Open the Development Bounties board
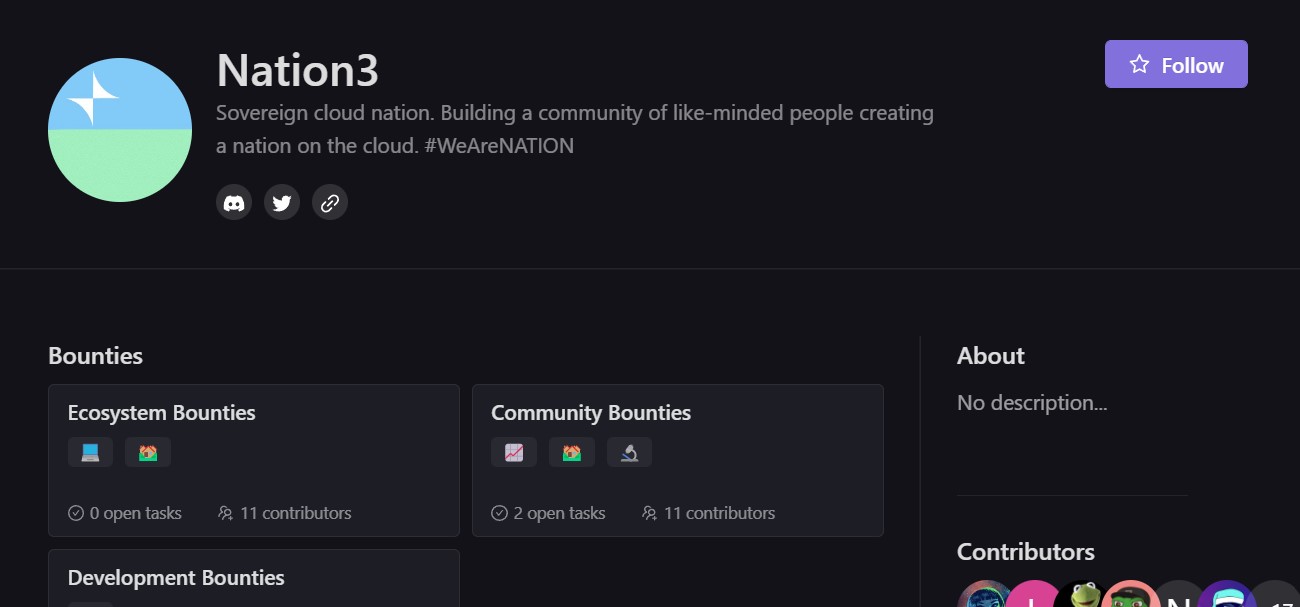1300x607 pixels. click(176, 578)
